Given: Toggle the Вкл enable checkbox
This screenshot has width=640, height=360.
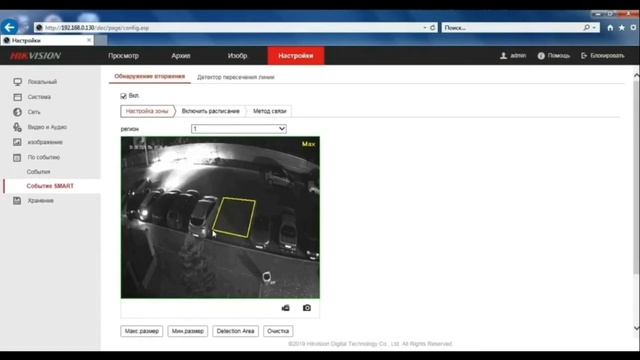Looking at the screenshot, I should click(123, 96).
